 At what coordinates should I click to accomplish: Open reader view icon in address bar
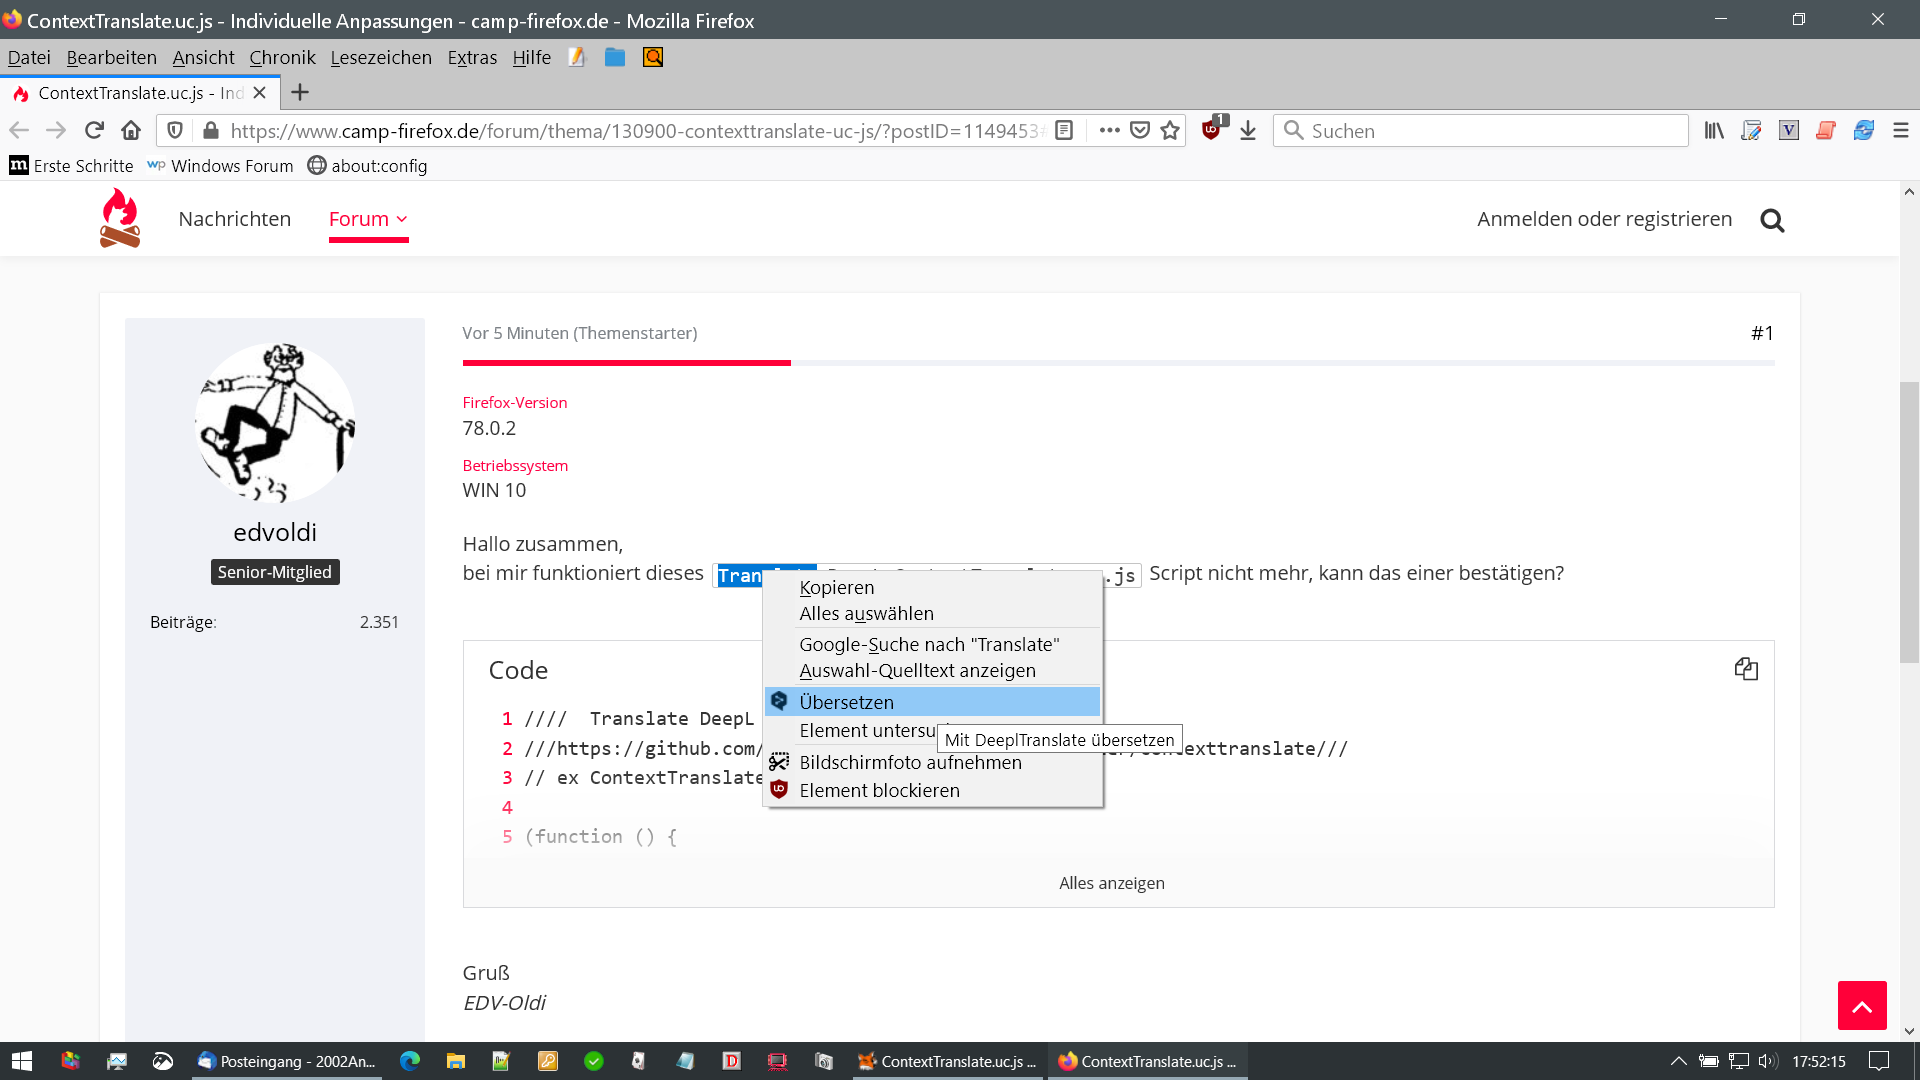tap(1064, 131)
